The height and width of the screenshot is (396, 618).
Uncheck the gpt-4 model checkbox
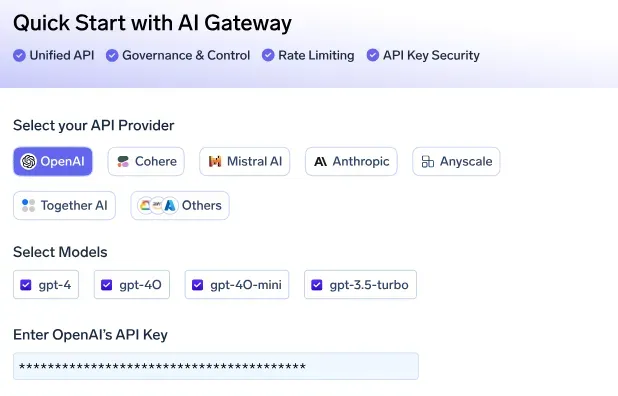[x=26, y=285]
